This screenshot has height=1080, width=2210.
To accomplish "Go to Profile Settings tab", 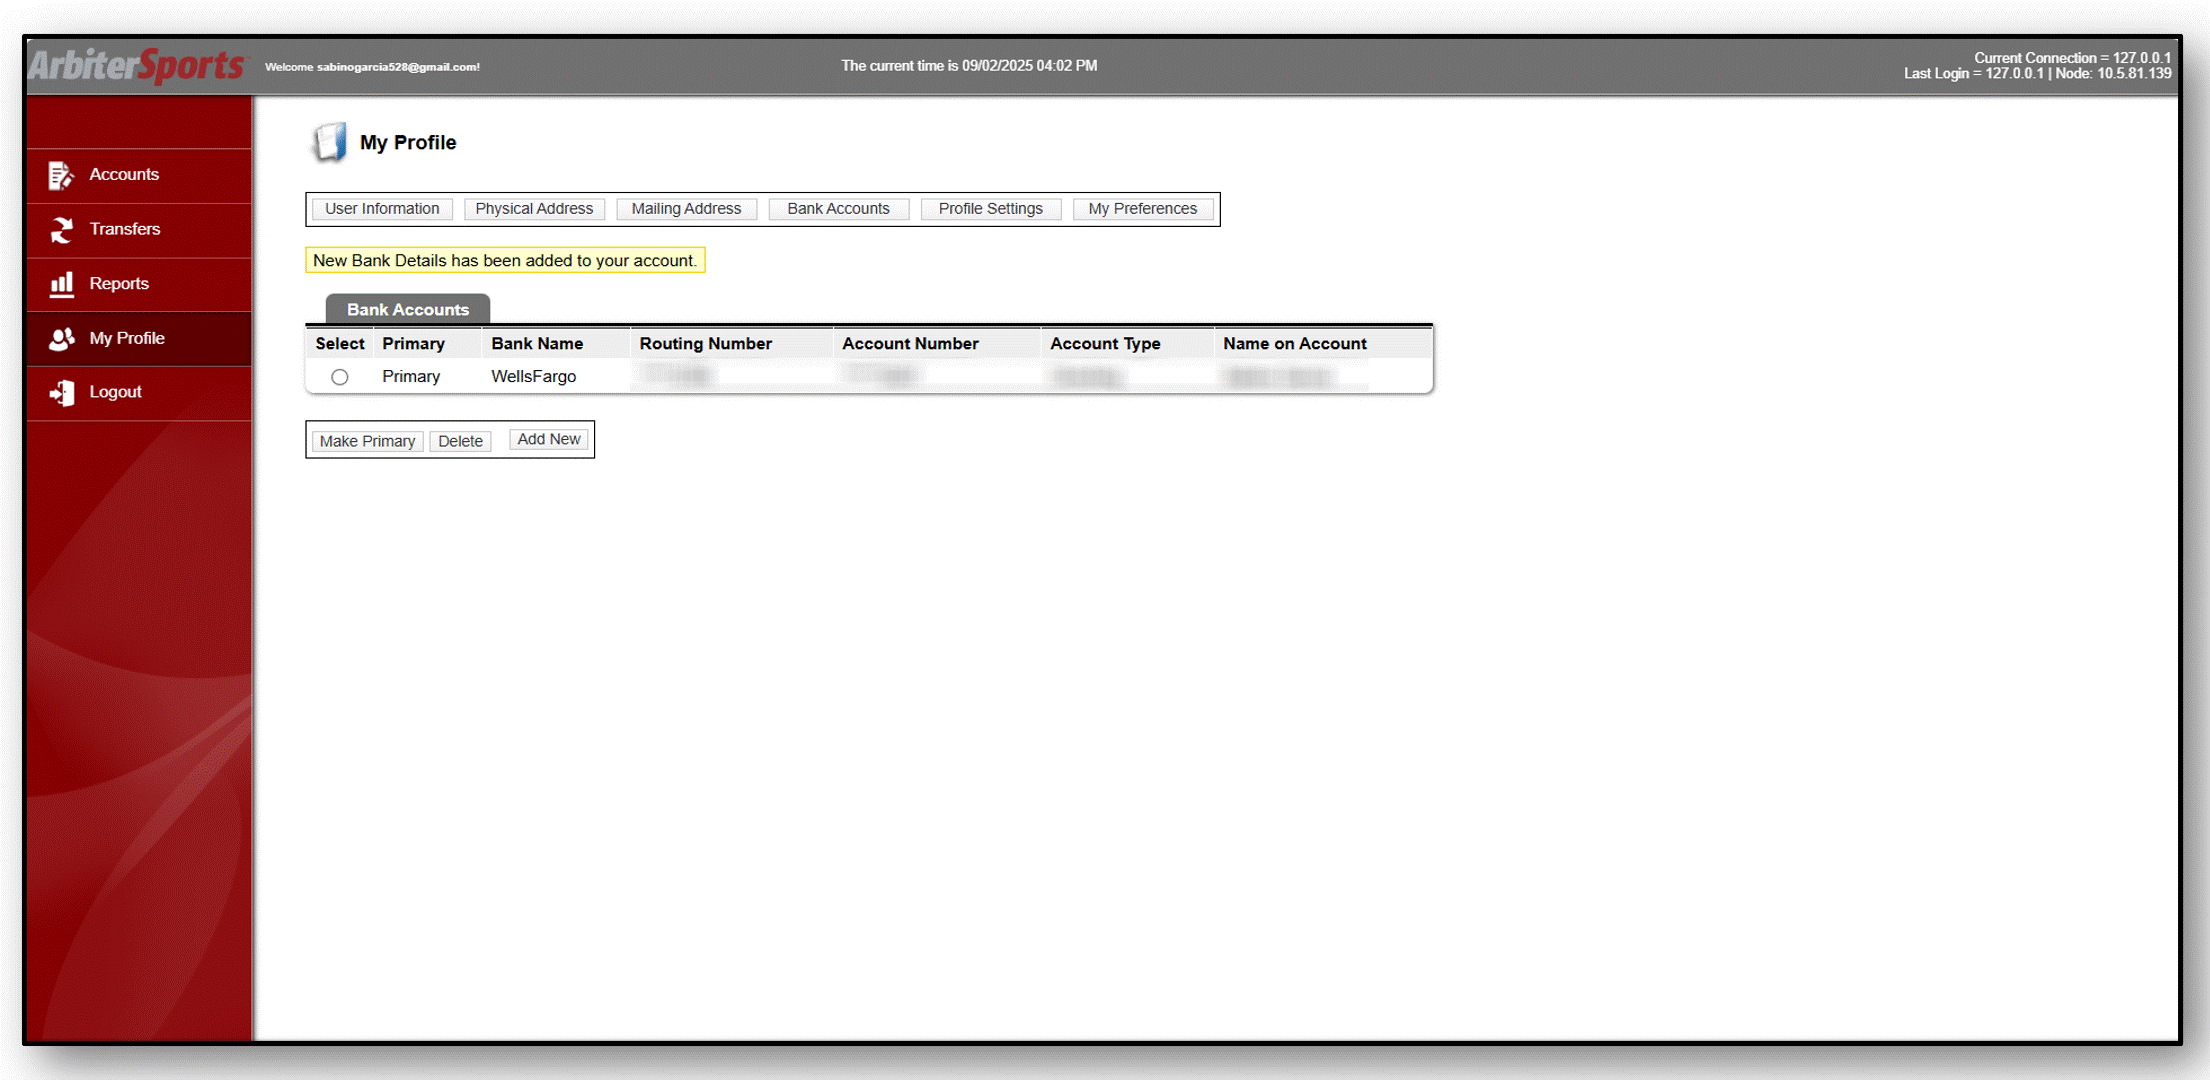I will click(990, 209).
